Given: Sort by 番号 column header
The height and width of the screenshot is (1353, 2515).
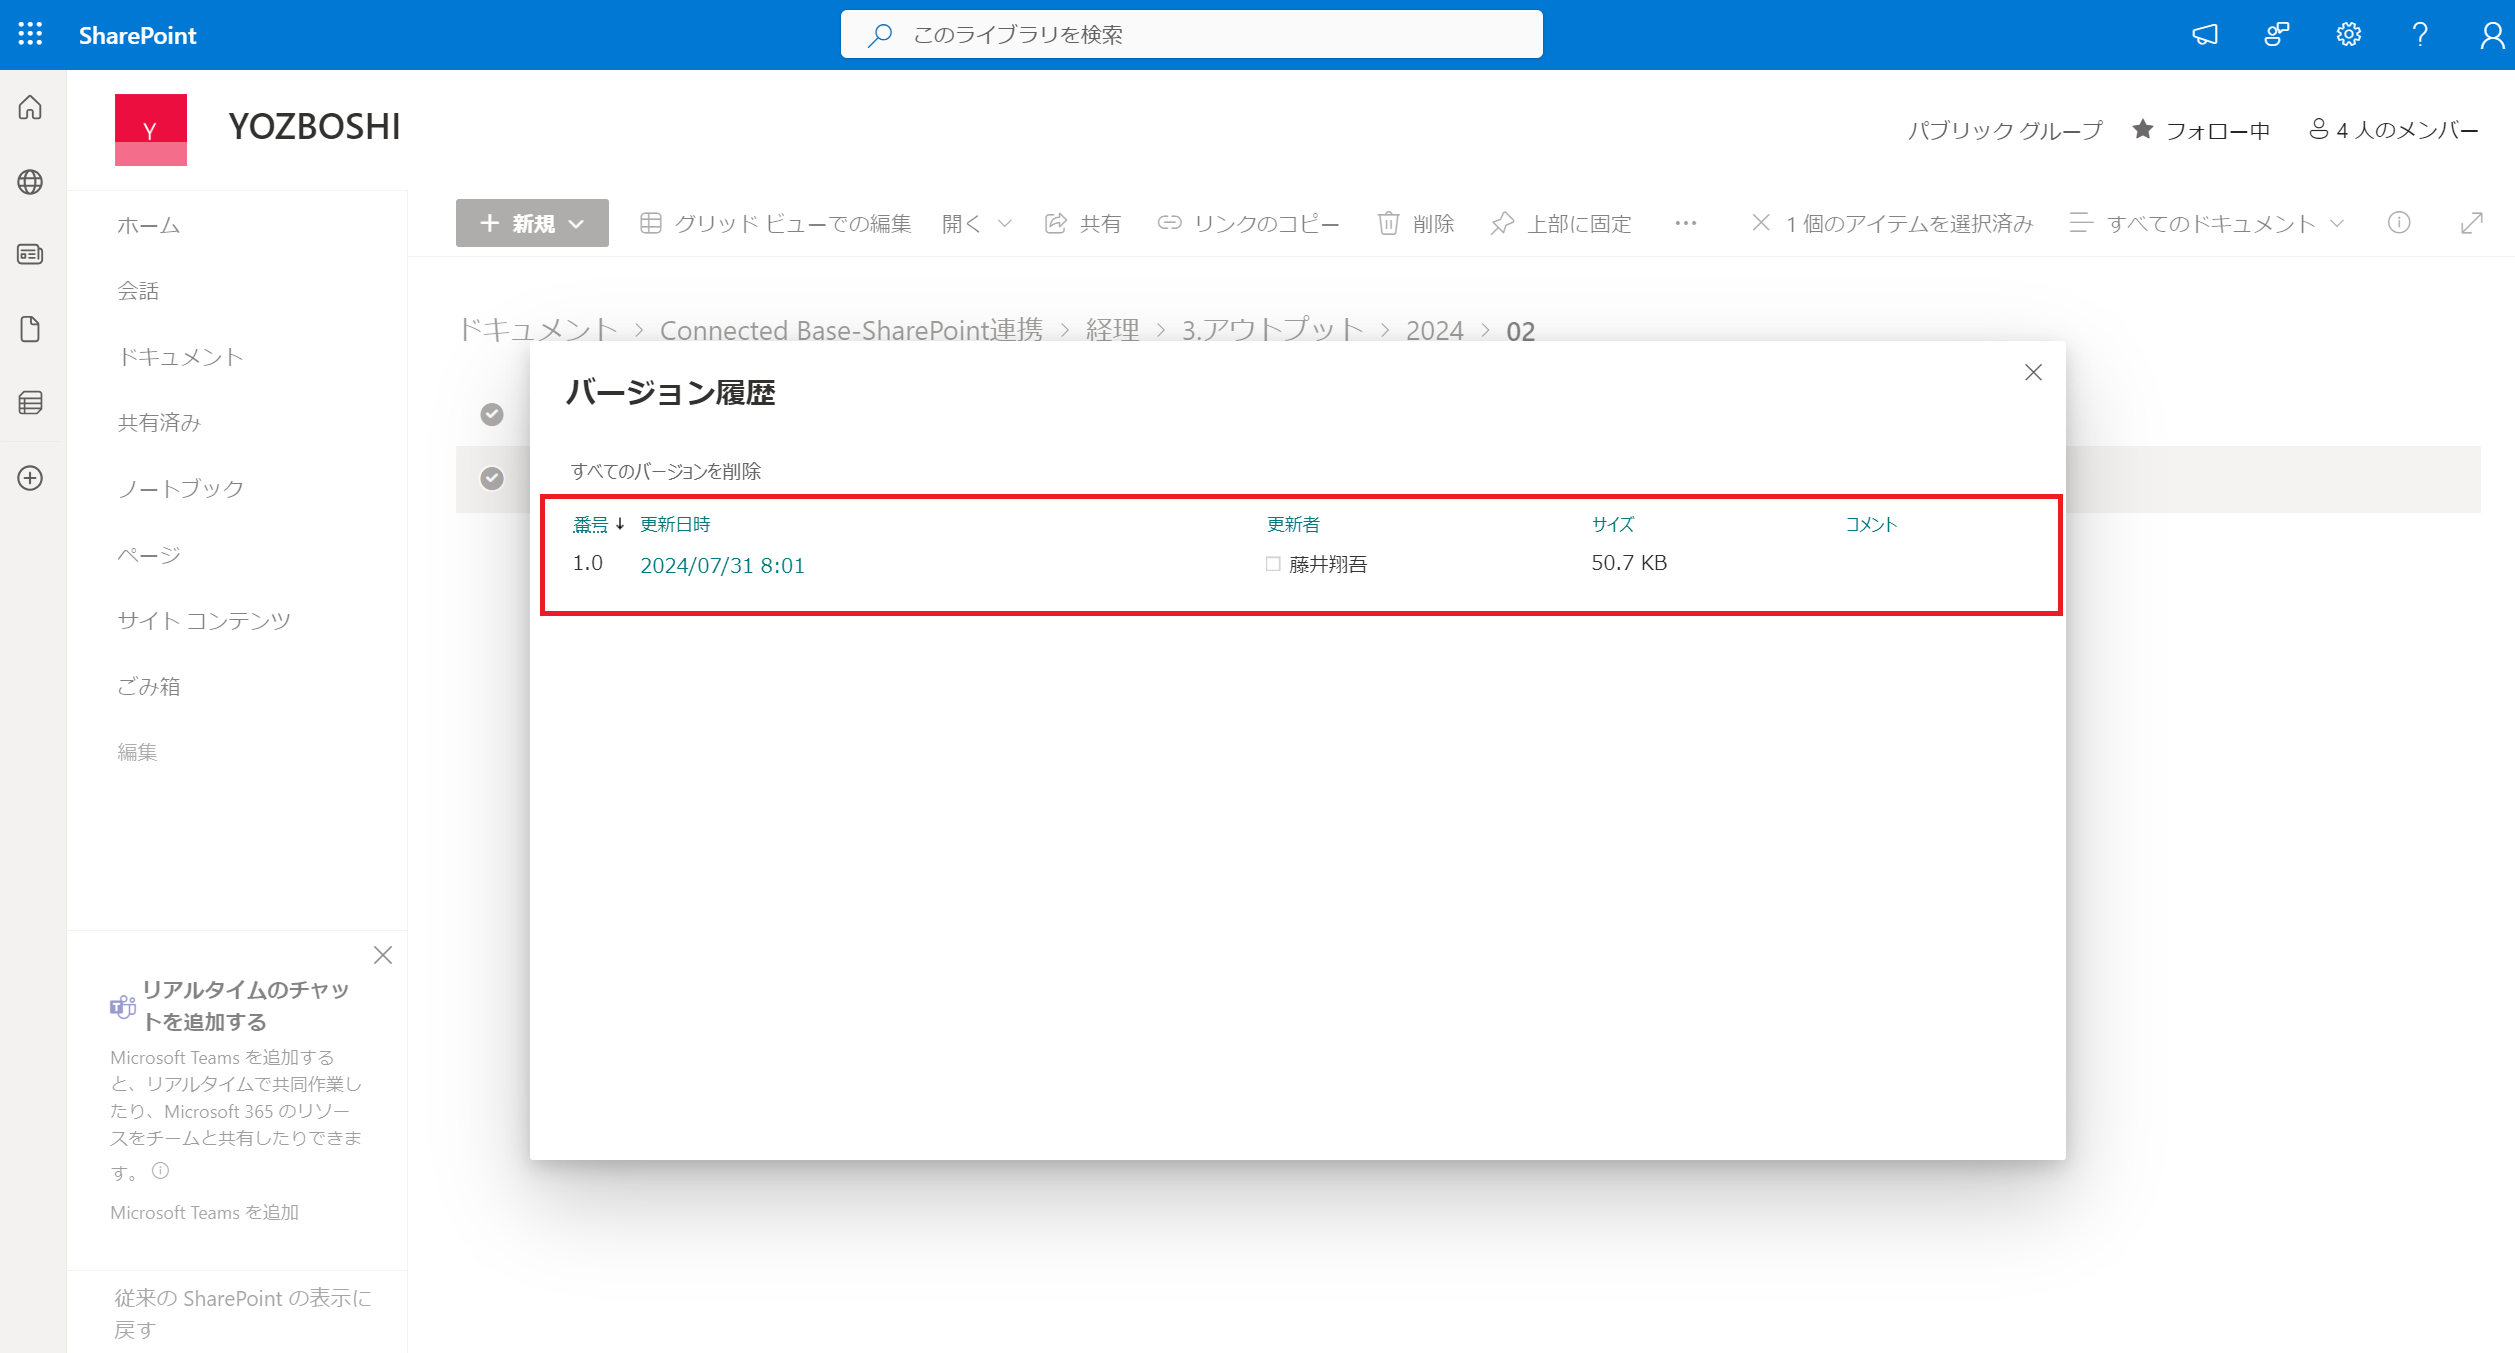Looking at the screenshot, I should pyautogui.click(x=590, y=524).
